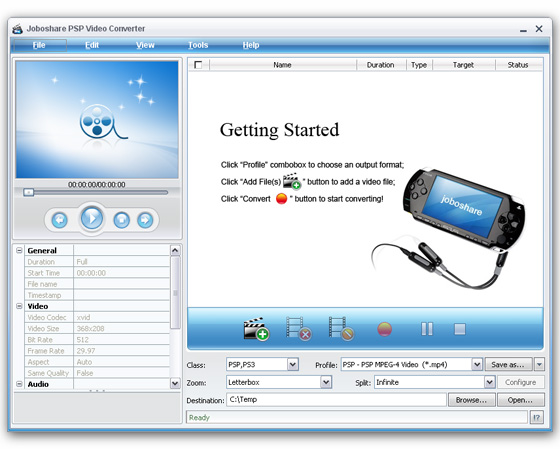560x449 pixels.
Task: Click the Add File(s) clapperboard icon
Action: coord(256,329)
